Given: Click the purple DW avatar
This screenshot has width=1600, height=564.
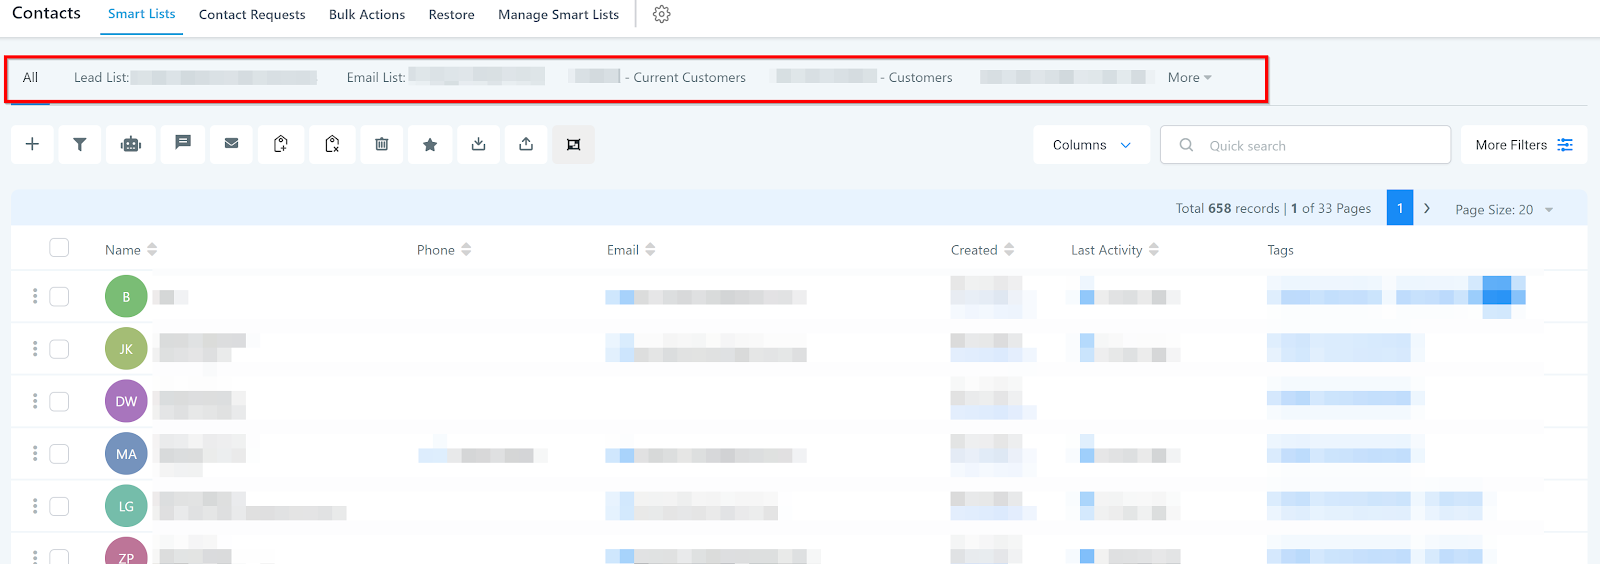Looking at the screenshot, I should point(126,401).
